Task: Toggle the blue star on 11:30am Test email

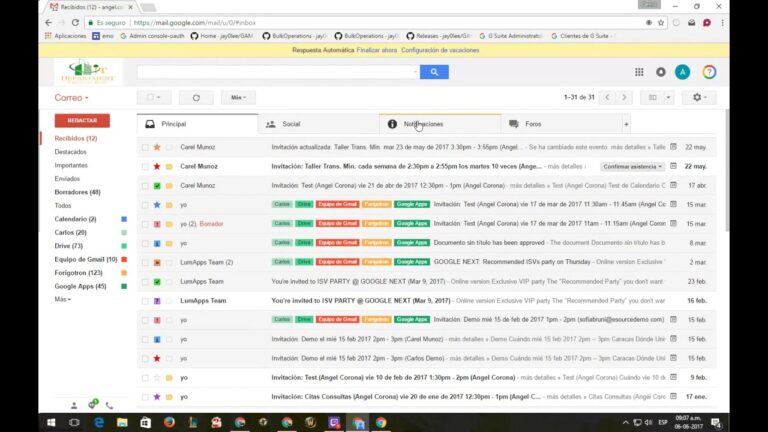Action: tap(157, 205)
